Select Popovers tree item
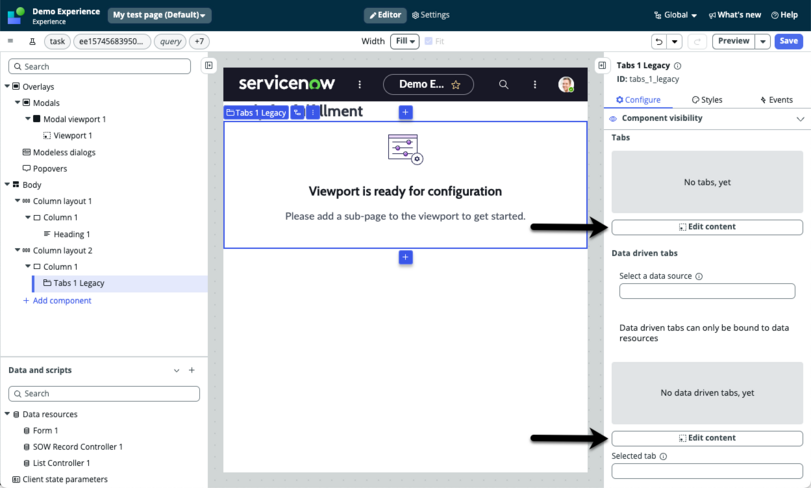The image size is (811, 488). 50,169
